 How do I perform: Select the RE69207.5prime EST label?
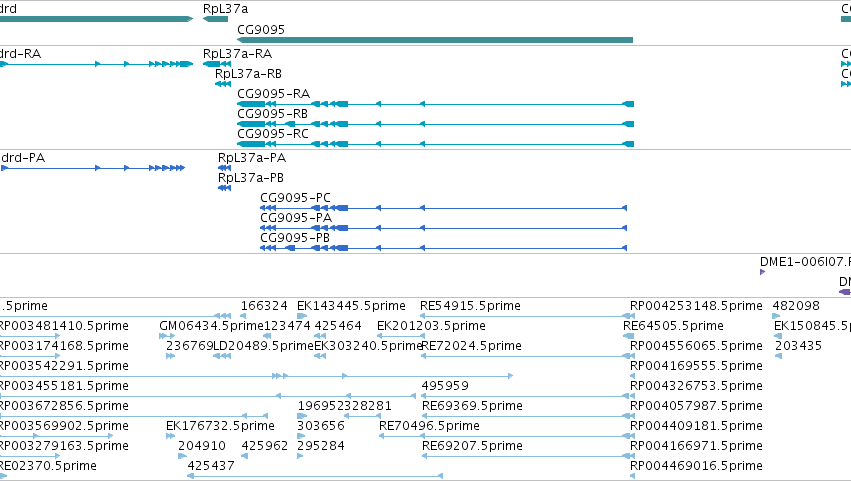[472, 446]
